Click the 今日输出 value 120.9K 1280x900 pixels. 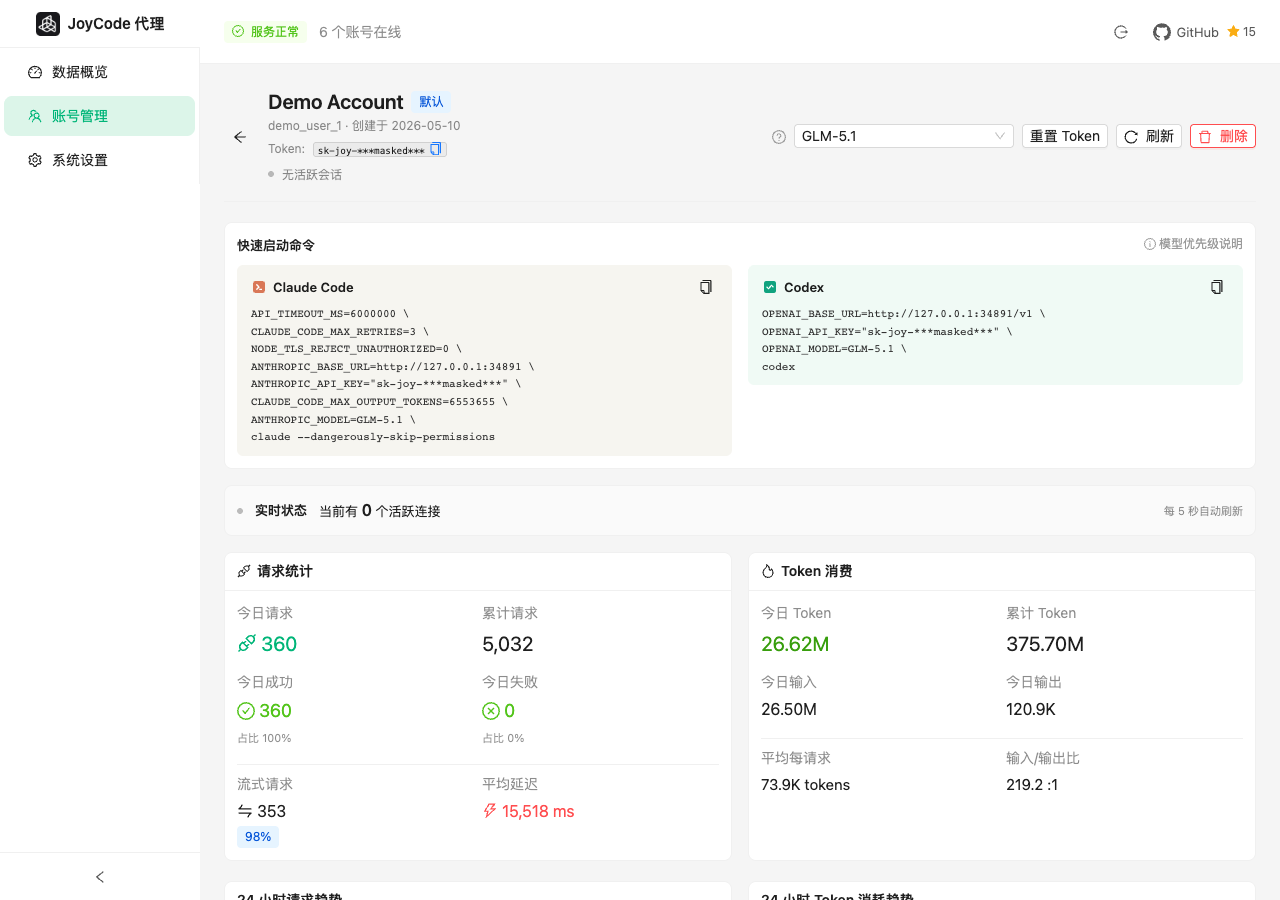pyautogui.click(x=1031, y=710)
